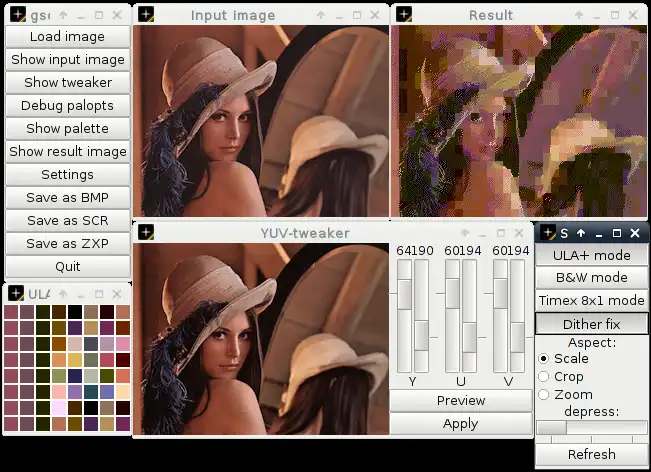Close the settings window
This screenshot has height=472, width=651.
[635, 233]
